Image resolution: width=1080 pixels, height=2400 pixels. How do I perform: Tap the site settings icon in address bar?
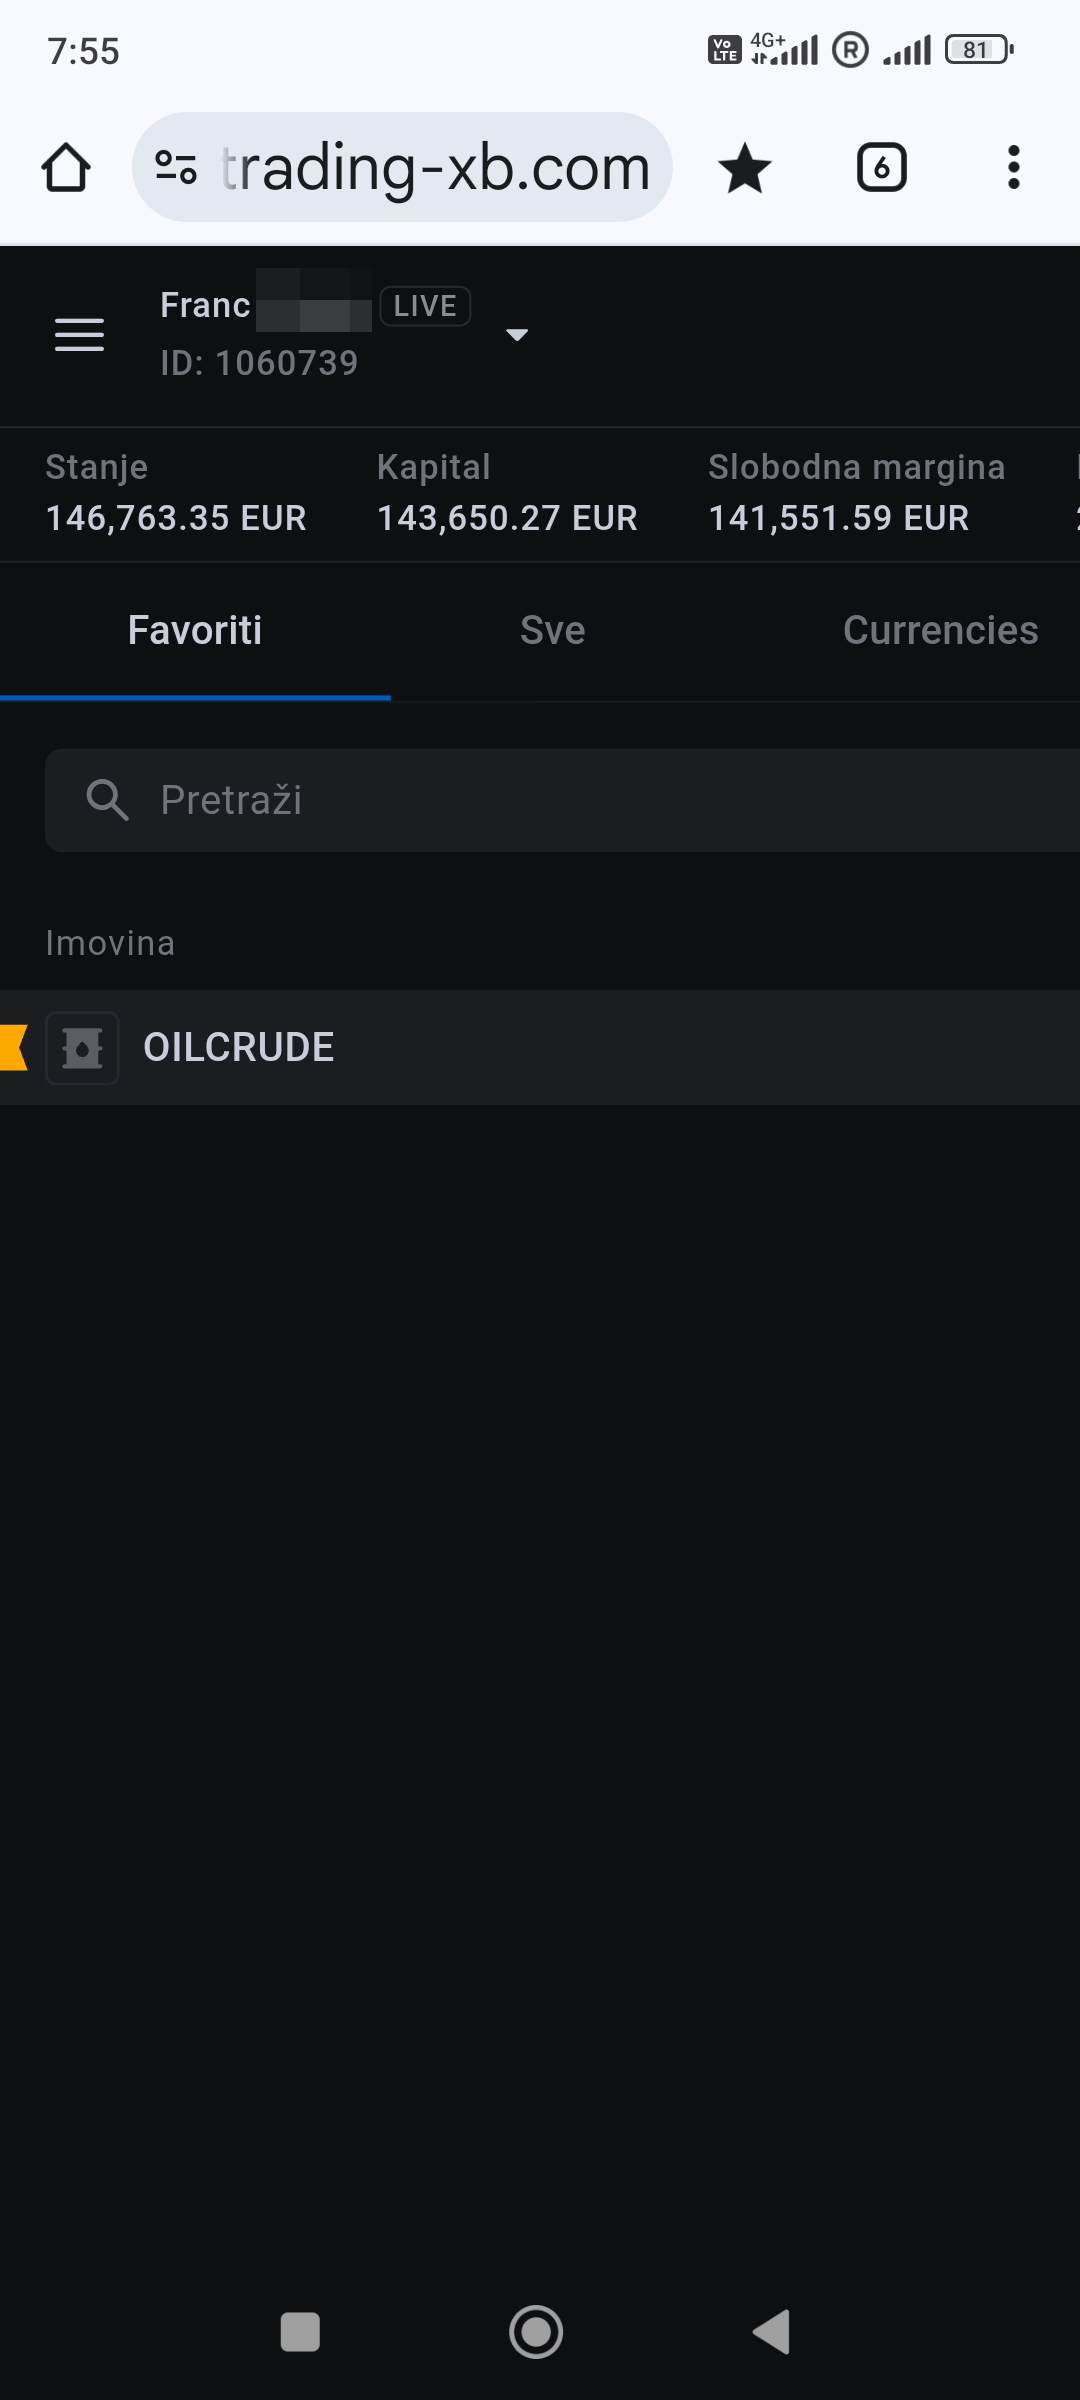pyautogui.click(x=176, y=167)
